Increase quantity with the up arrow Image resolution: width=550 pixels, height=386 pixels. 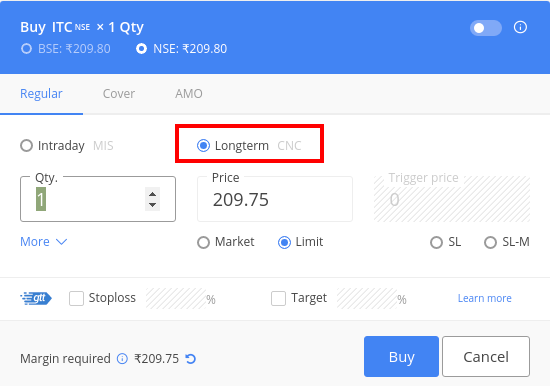click(152, 194)
